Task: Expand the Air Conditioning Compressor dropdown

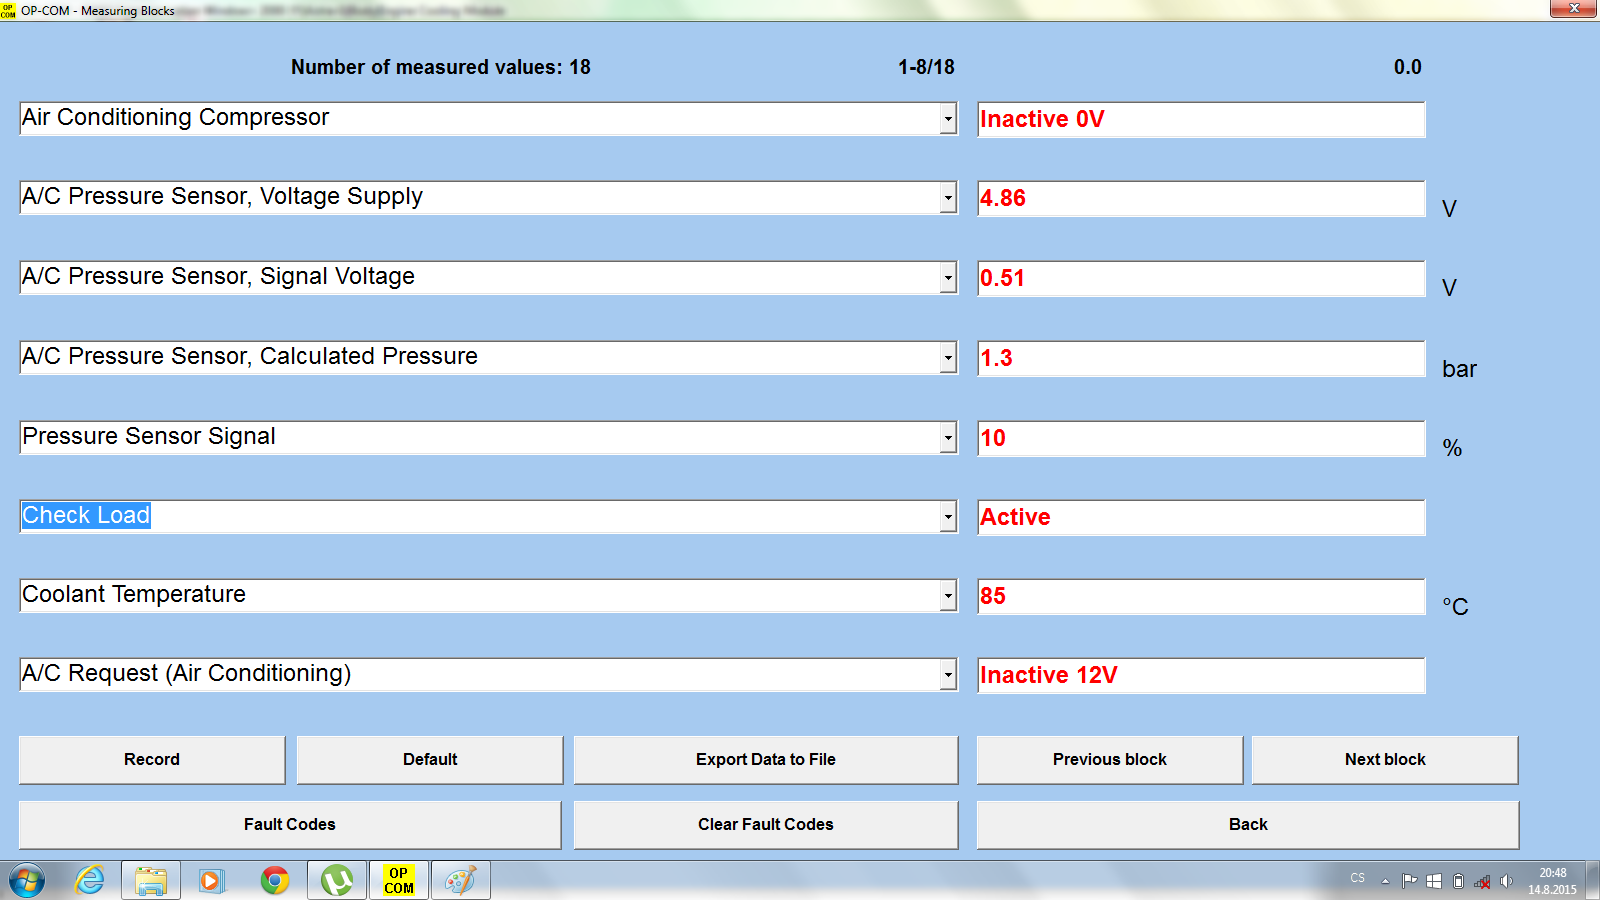Action: click(947, 119)
